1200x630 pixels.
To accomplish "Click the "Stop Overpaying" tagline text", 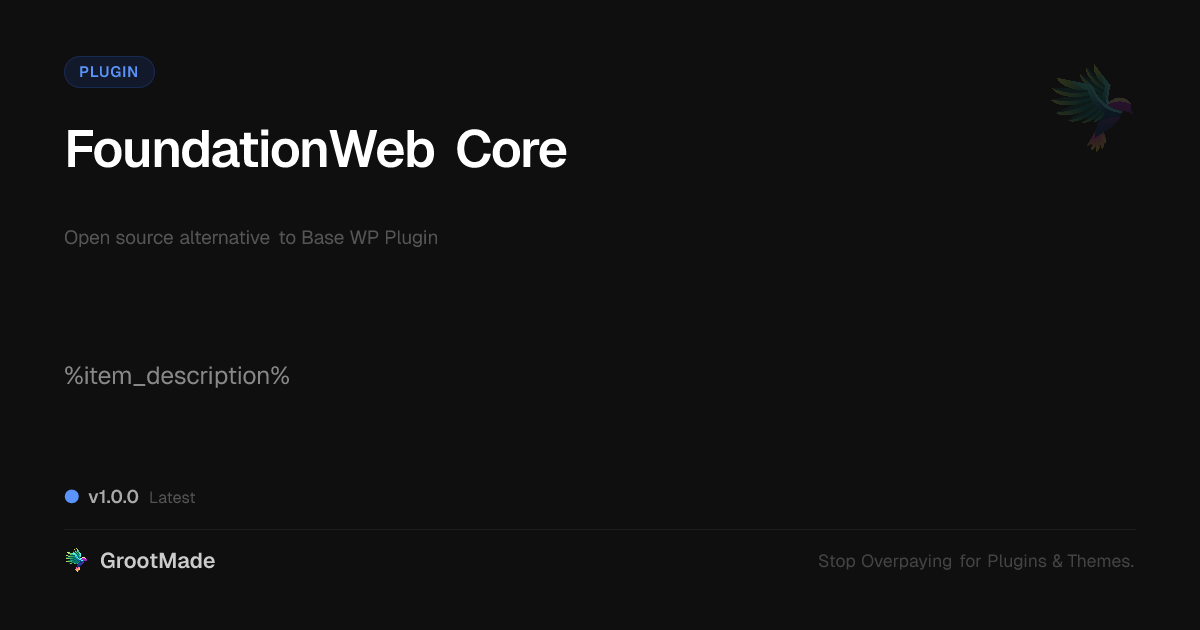I will pyautogui.click(x=885, y=562).
